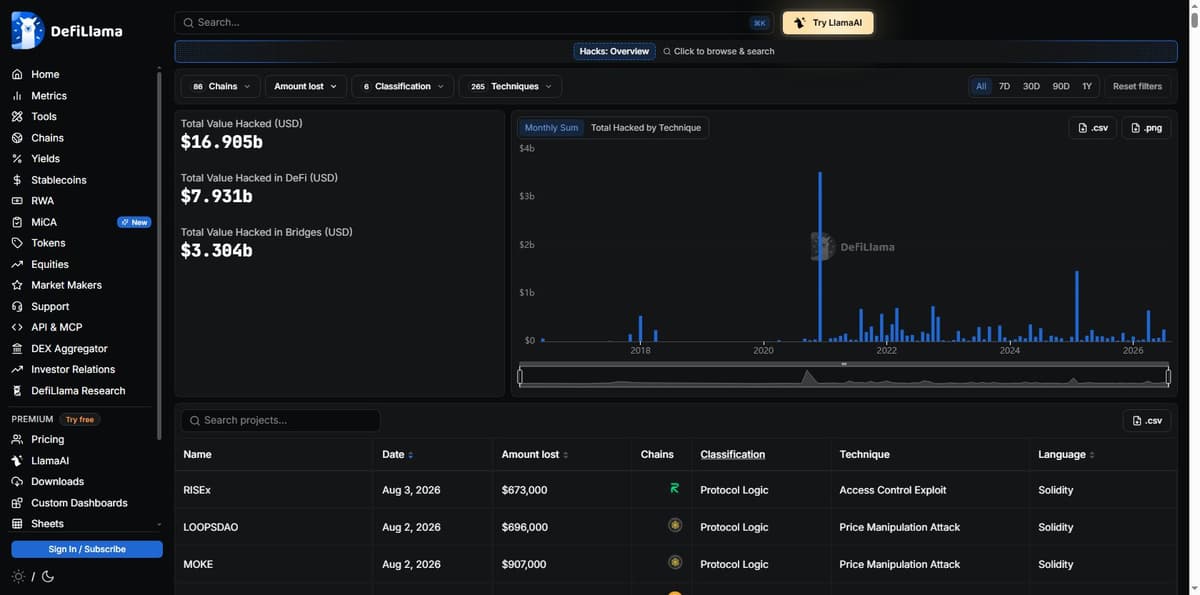Click the Try free premium badge
The height and width of the screenshot is (595, 1200).
(80, 419)
